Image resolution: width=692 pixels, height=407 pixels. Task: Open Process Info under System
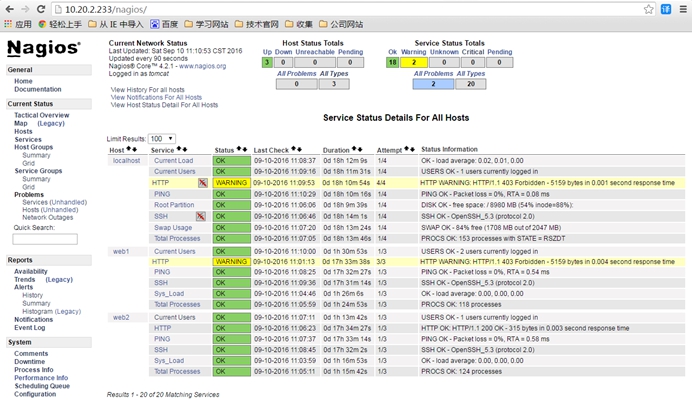tap(34, 369)
